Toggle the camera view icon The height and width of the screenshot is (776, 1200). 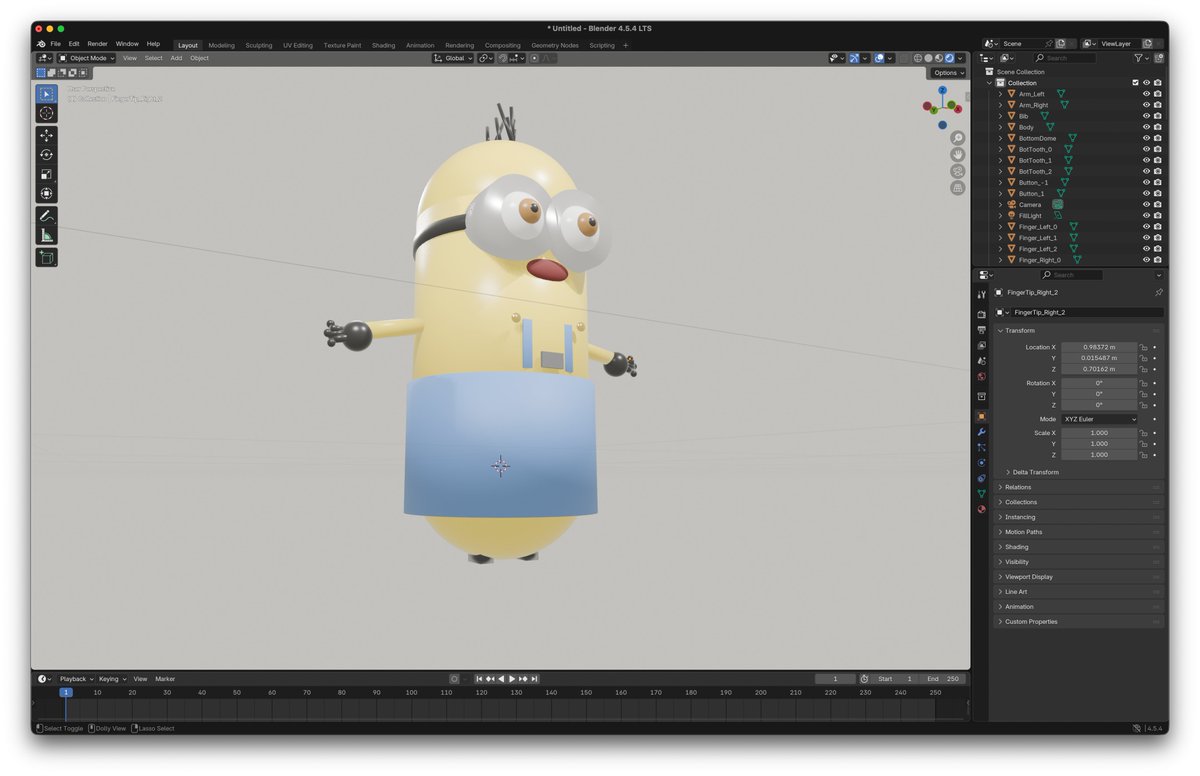(x=957, y=171)
